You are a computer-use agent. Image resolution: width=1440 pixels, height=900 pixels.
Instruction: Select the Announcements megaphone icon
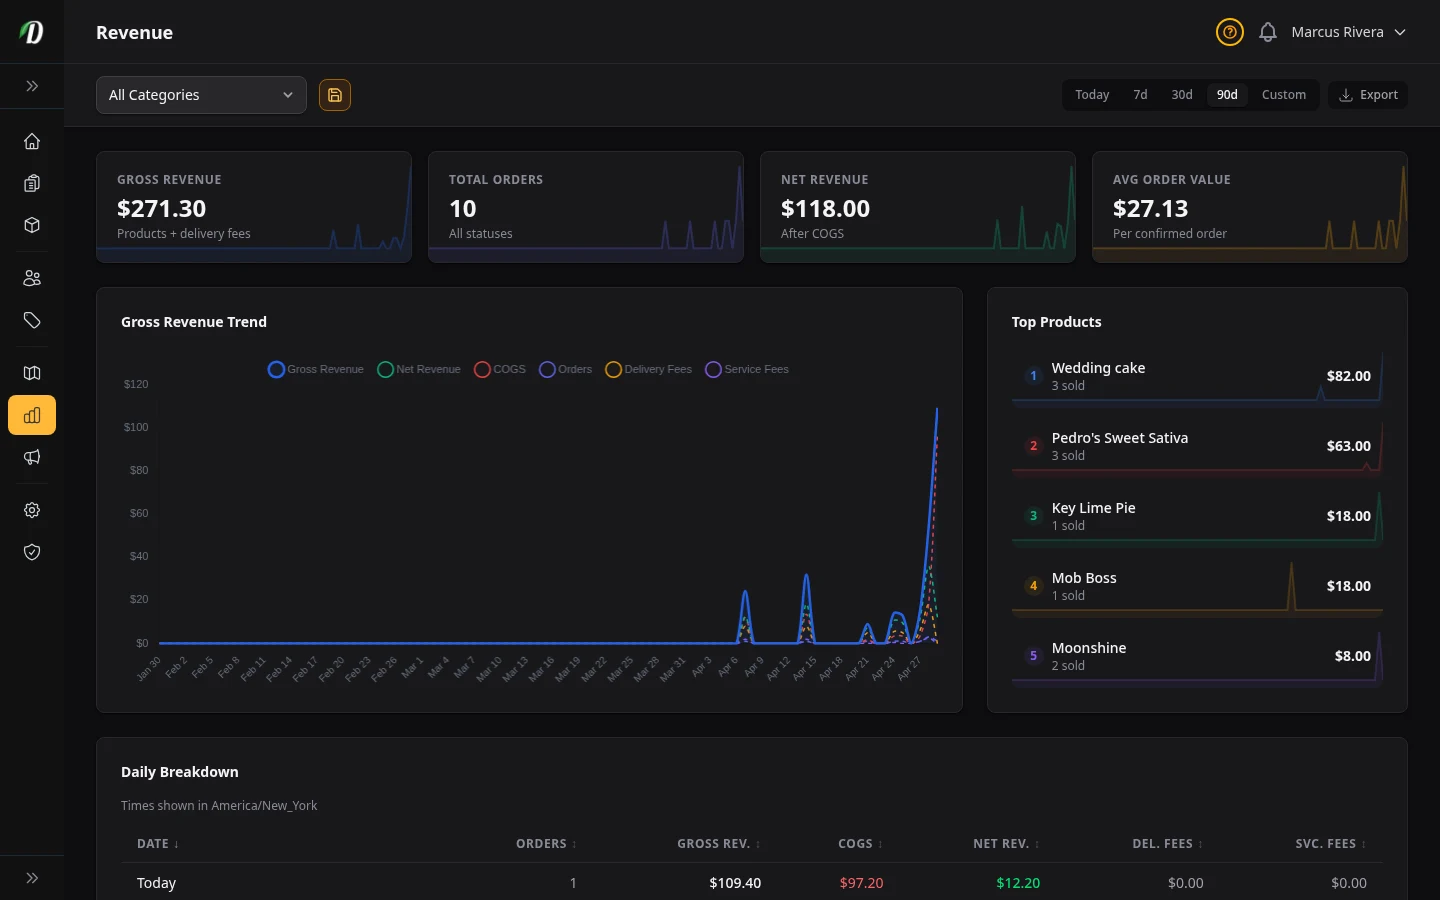(x=31, y=457)
